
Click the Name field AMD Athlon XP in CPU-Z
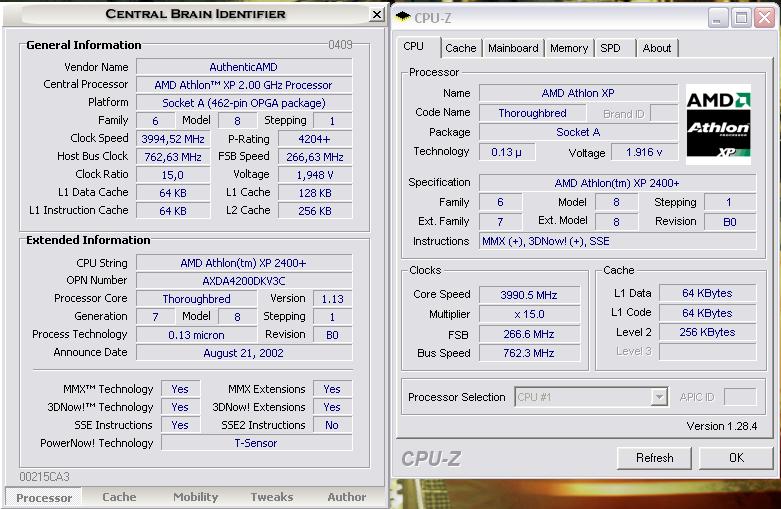(578, 93)
